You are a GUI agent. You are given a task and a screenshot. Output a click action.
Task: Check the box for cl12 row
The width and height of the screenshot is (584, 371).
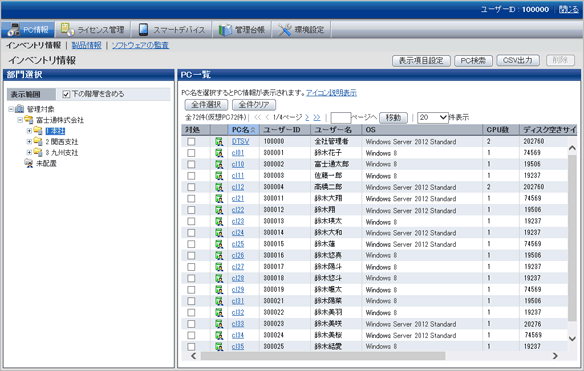191,187
